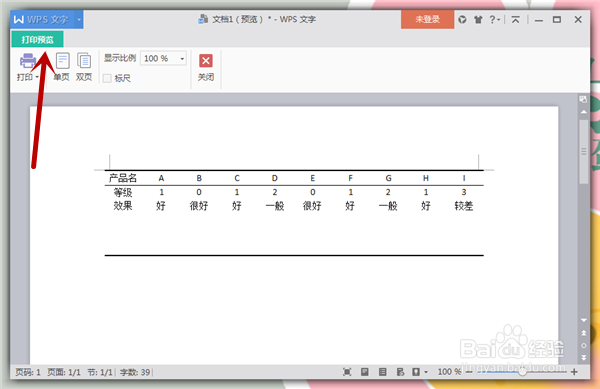
Task: Click the 字数: 39 word count
Action: click(x=135, y=372)
